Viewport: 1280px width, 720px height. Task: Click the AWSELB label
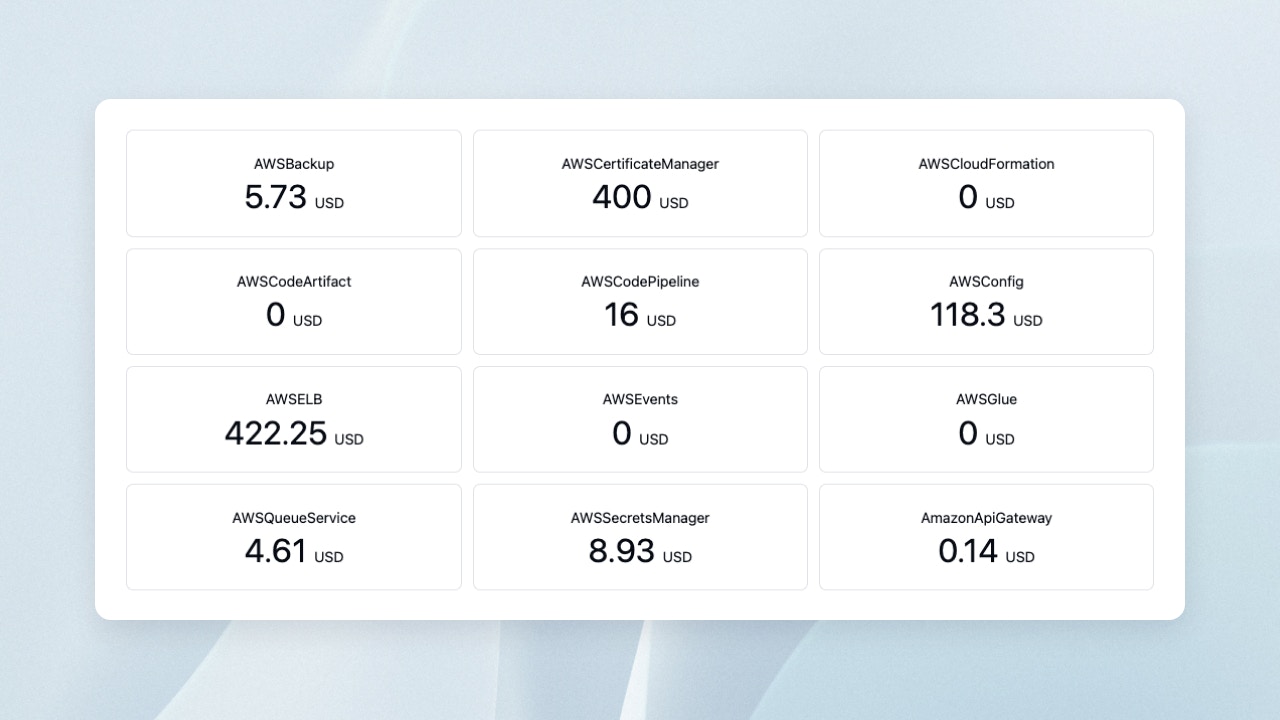[294, 400]
